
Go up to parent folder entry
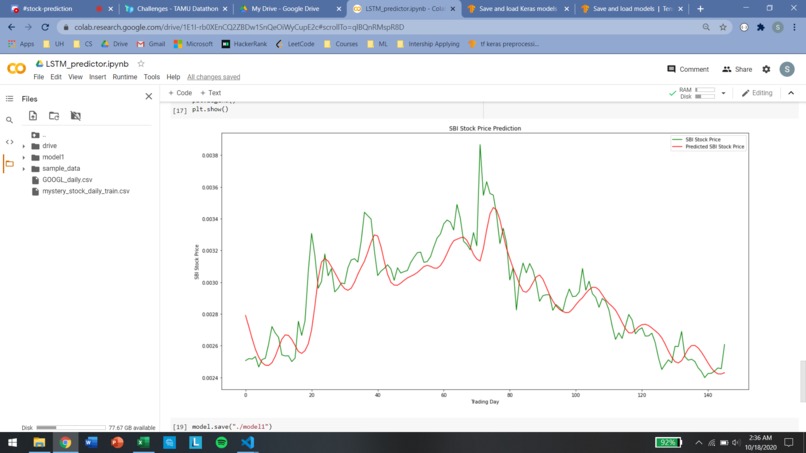coord(39,135)
